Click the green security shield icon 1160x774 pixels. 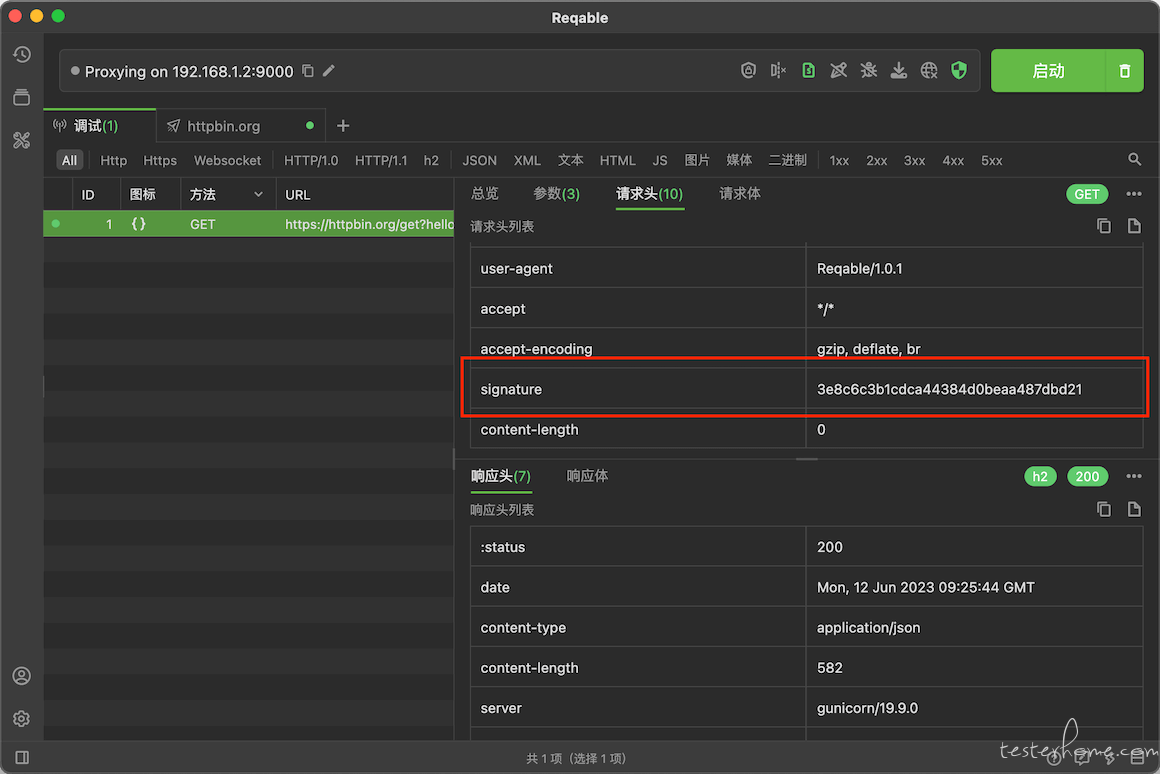pos(959,70)
